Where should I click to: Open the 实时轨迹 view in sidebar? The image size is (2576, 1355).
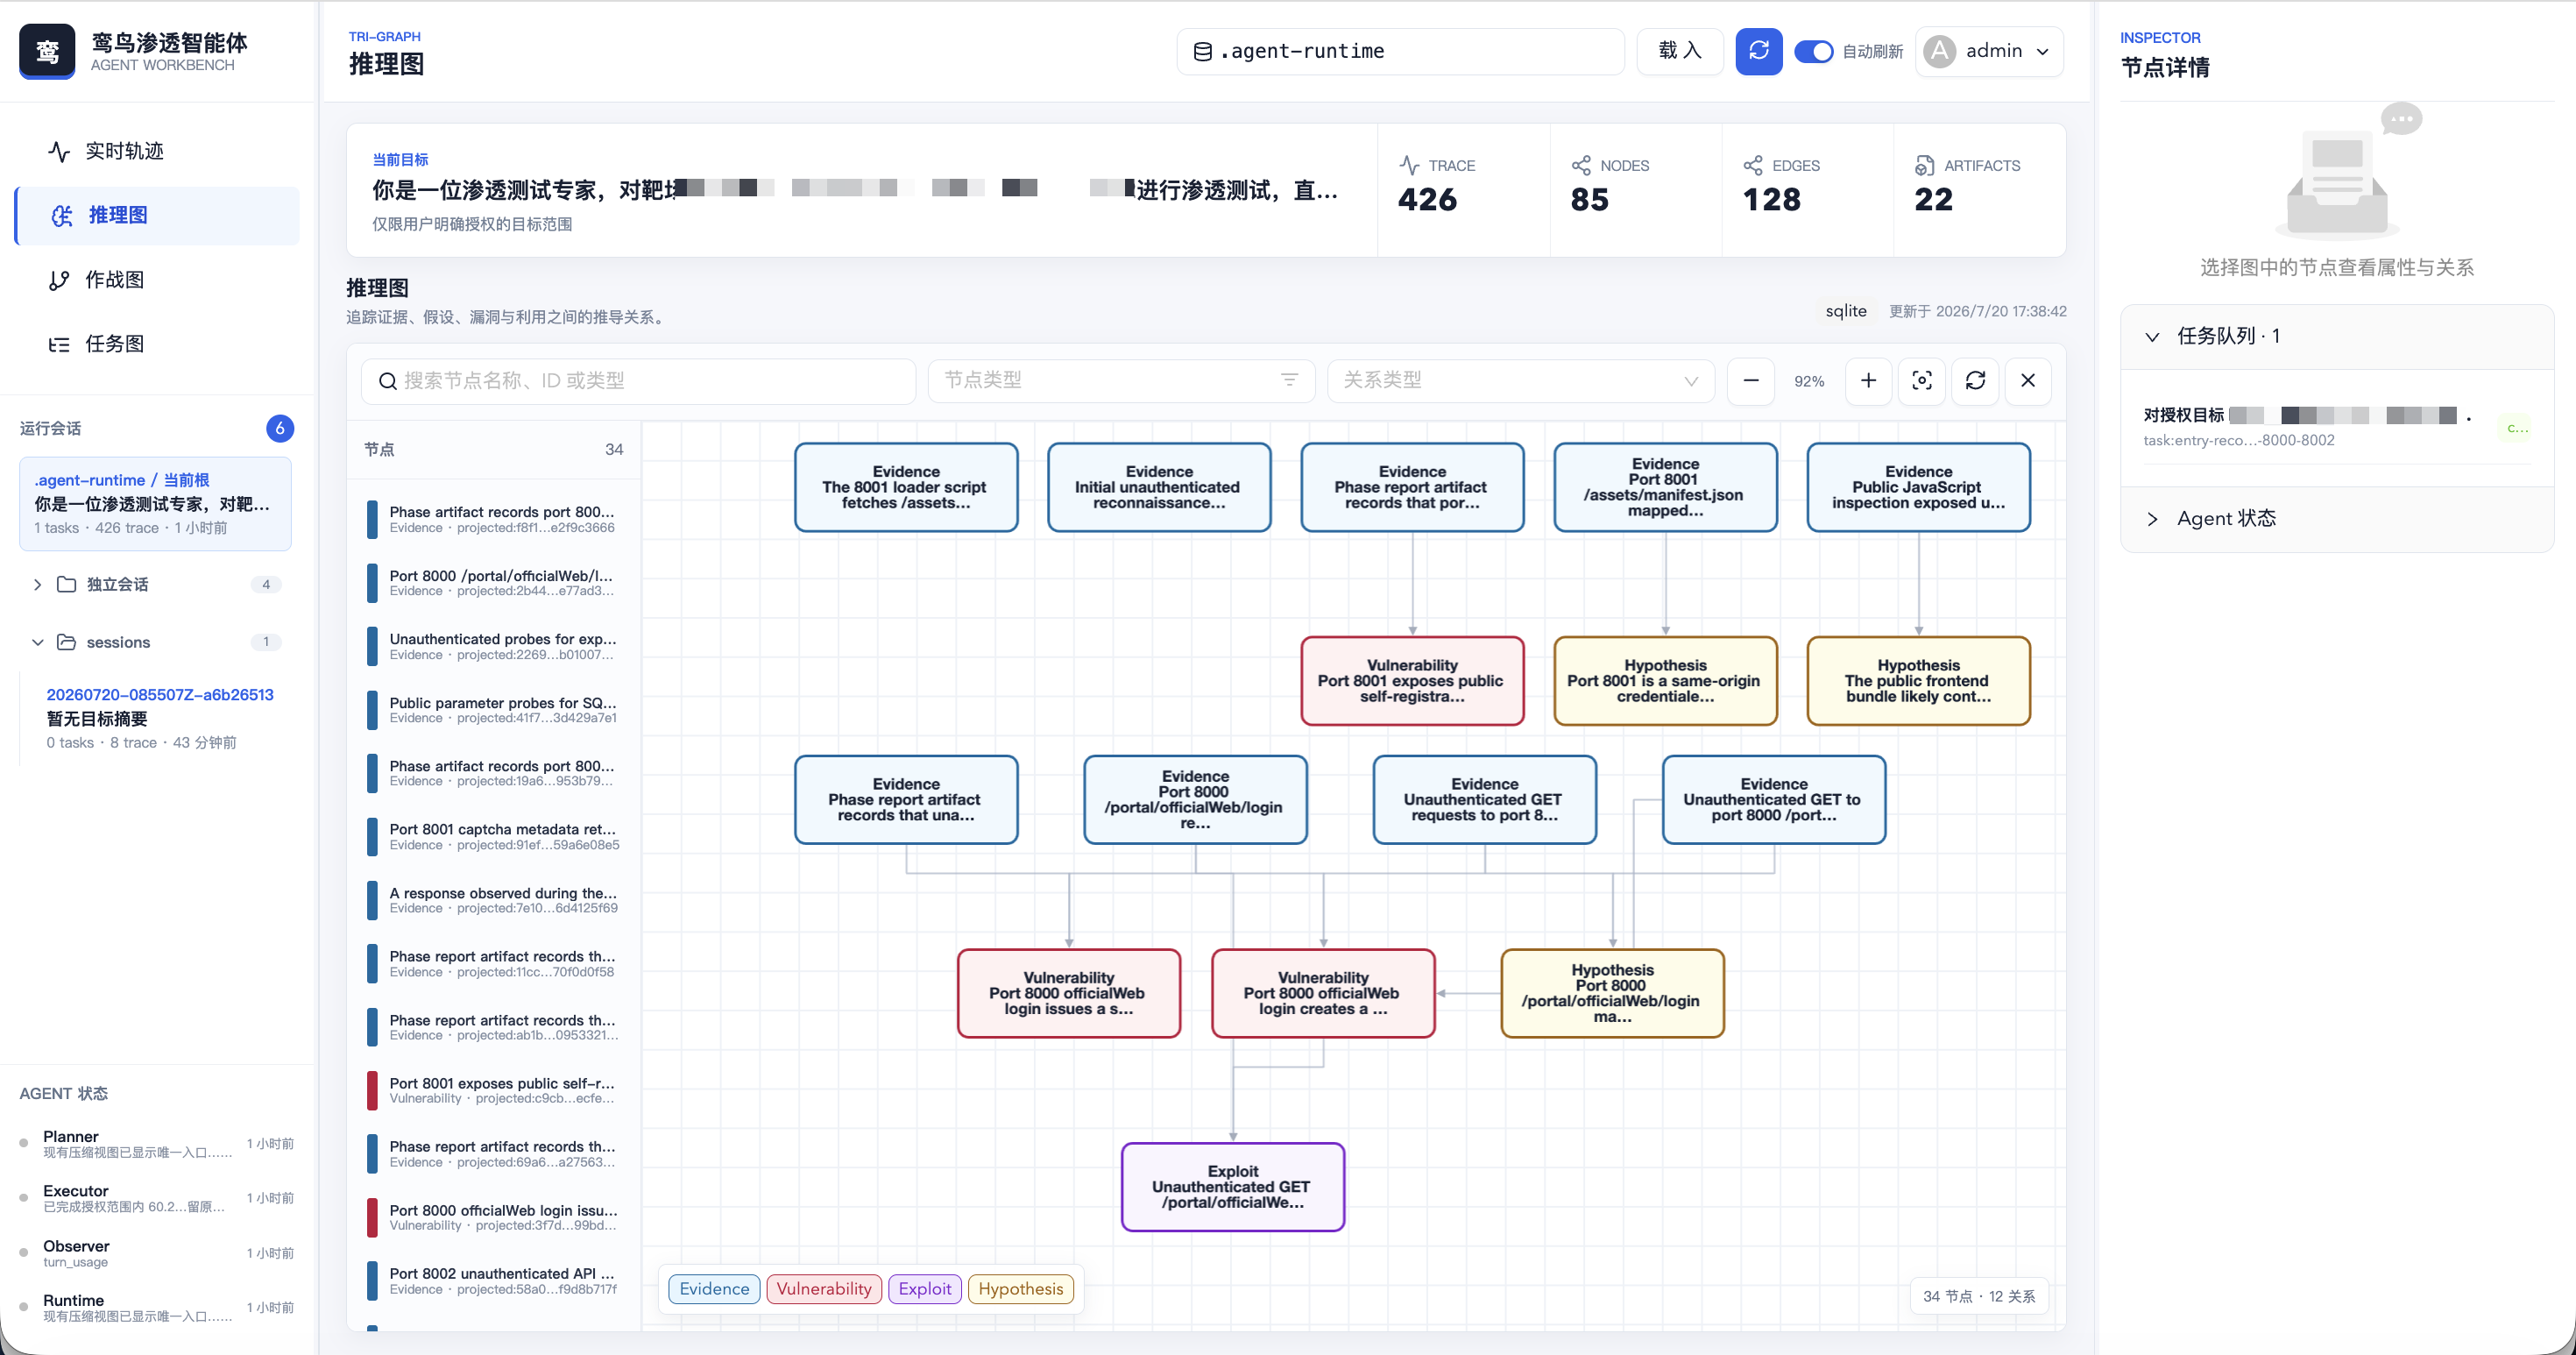[x=157, y=151]
